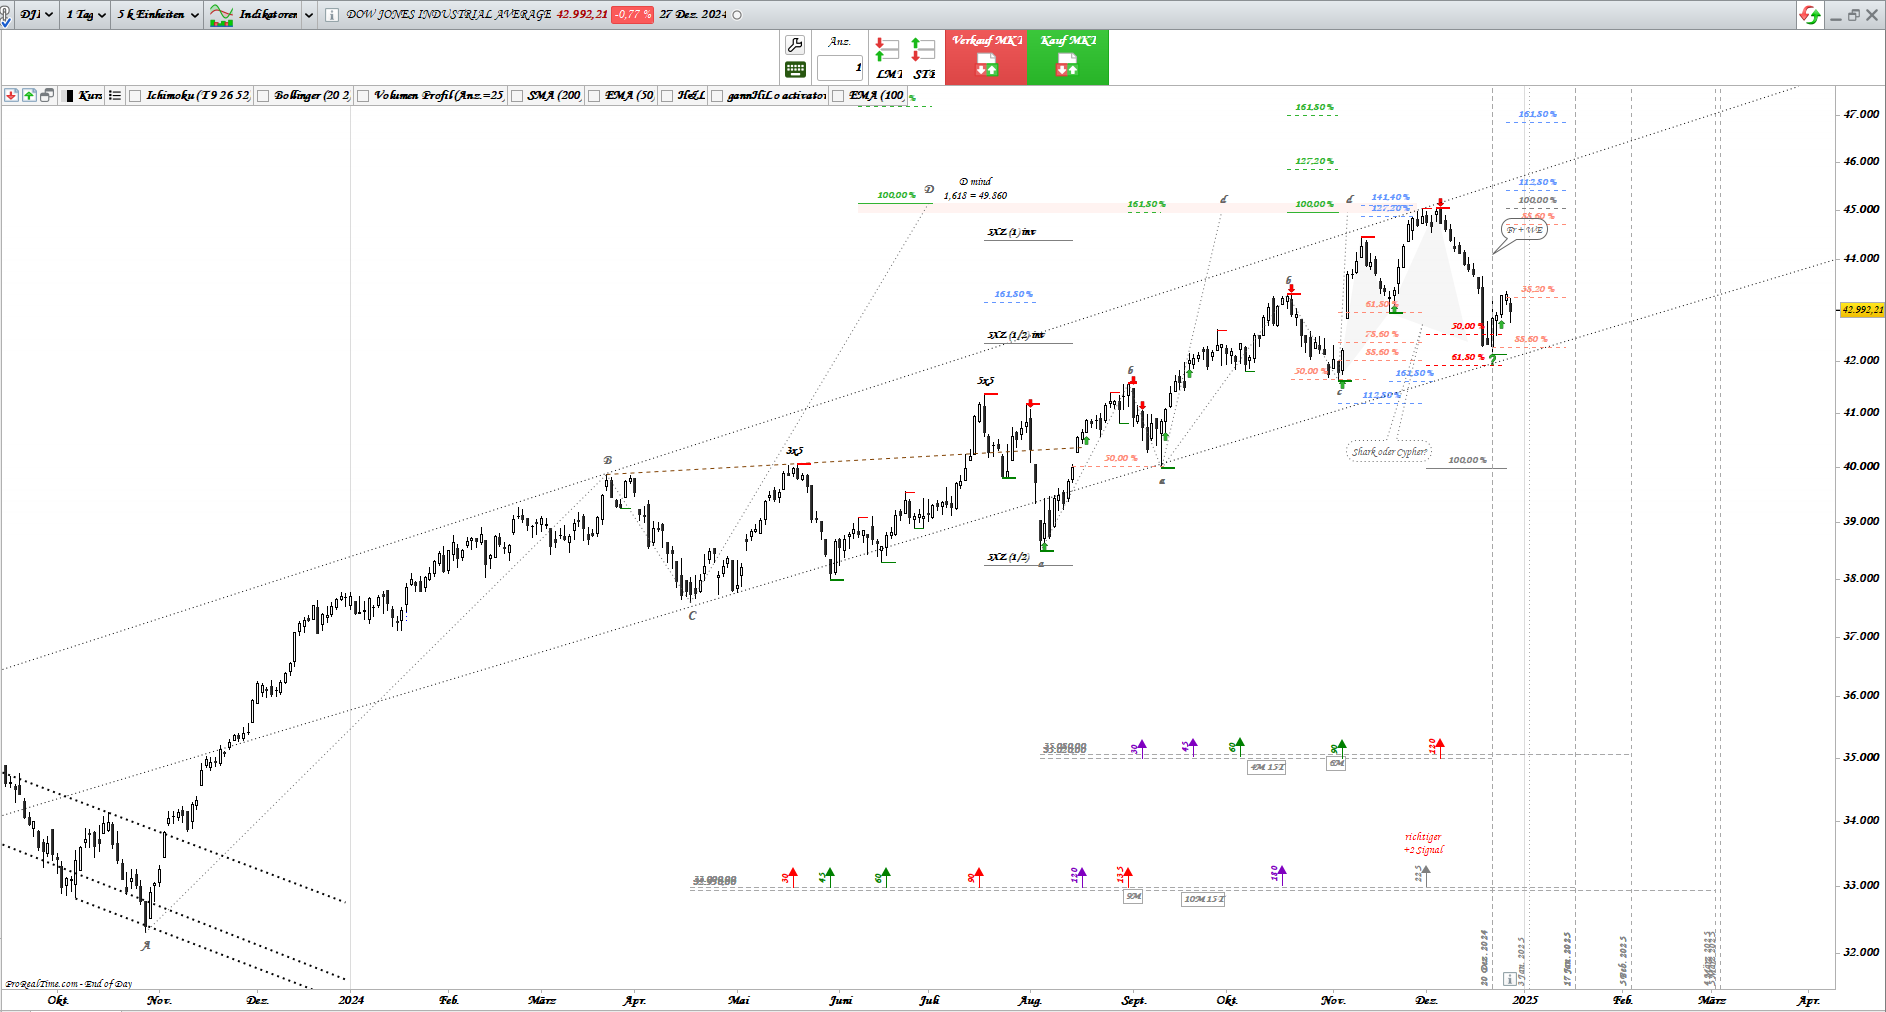This screenshot has height=1012, width=1886.
Task: Click the green up-arrow panel icon
Action: click(x=29, y=95)
